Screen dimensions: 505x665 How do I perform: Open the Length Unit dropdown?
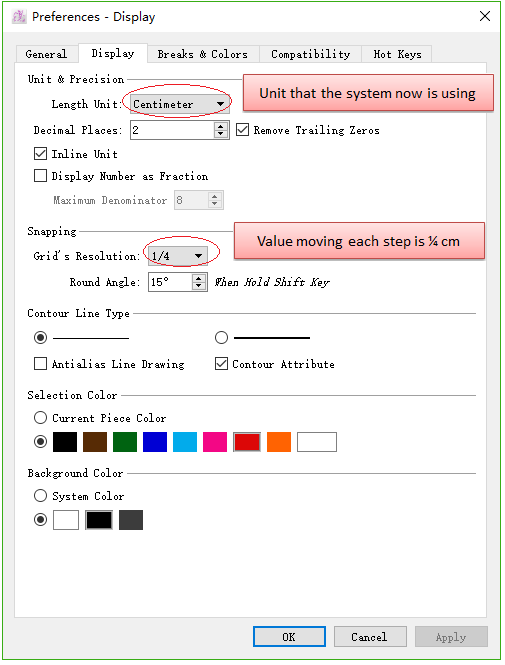click(x=180, y=104)
